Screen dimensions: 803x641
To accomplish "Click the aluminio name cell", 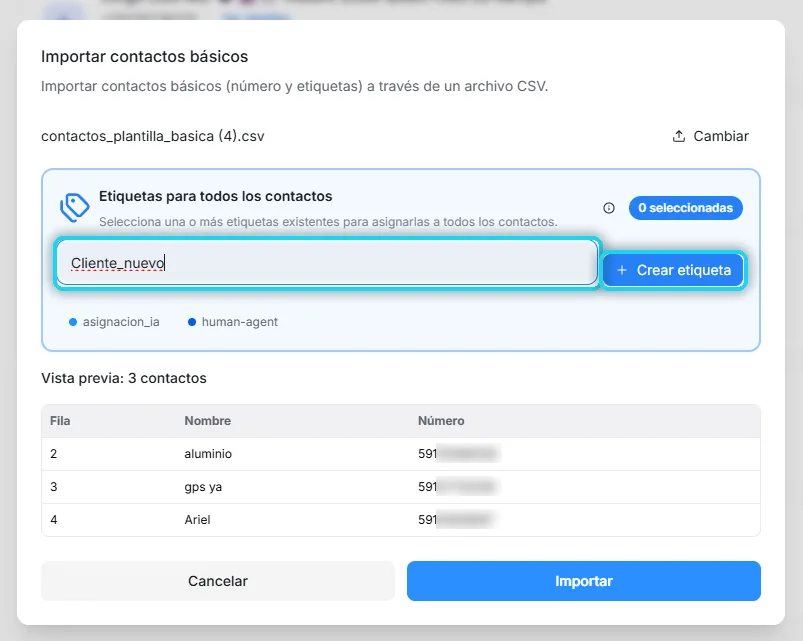I will tap(208, 454).
